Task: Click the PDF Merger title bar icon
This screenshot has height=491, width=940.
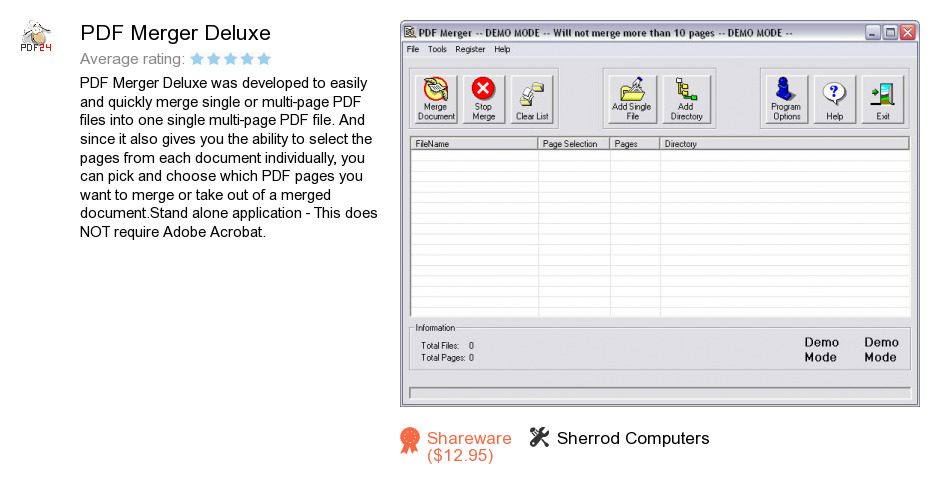Action: [410, 32]
